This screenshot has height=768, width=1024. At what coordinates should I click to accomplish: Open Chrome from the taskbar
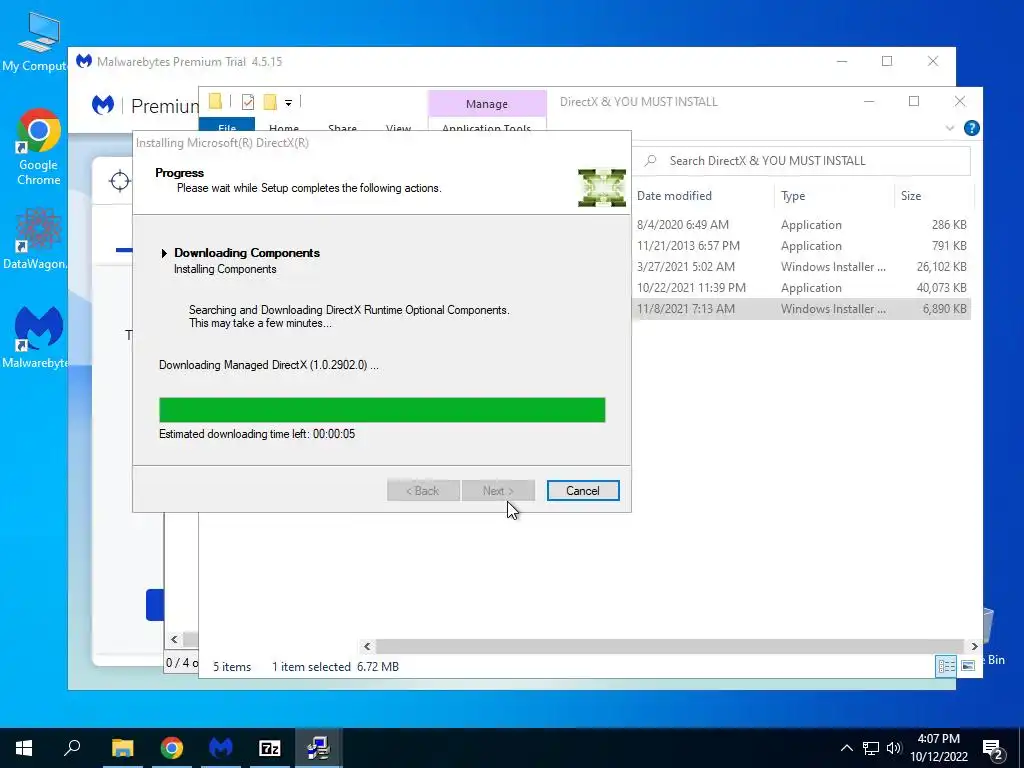coord(172,748)
